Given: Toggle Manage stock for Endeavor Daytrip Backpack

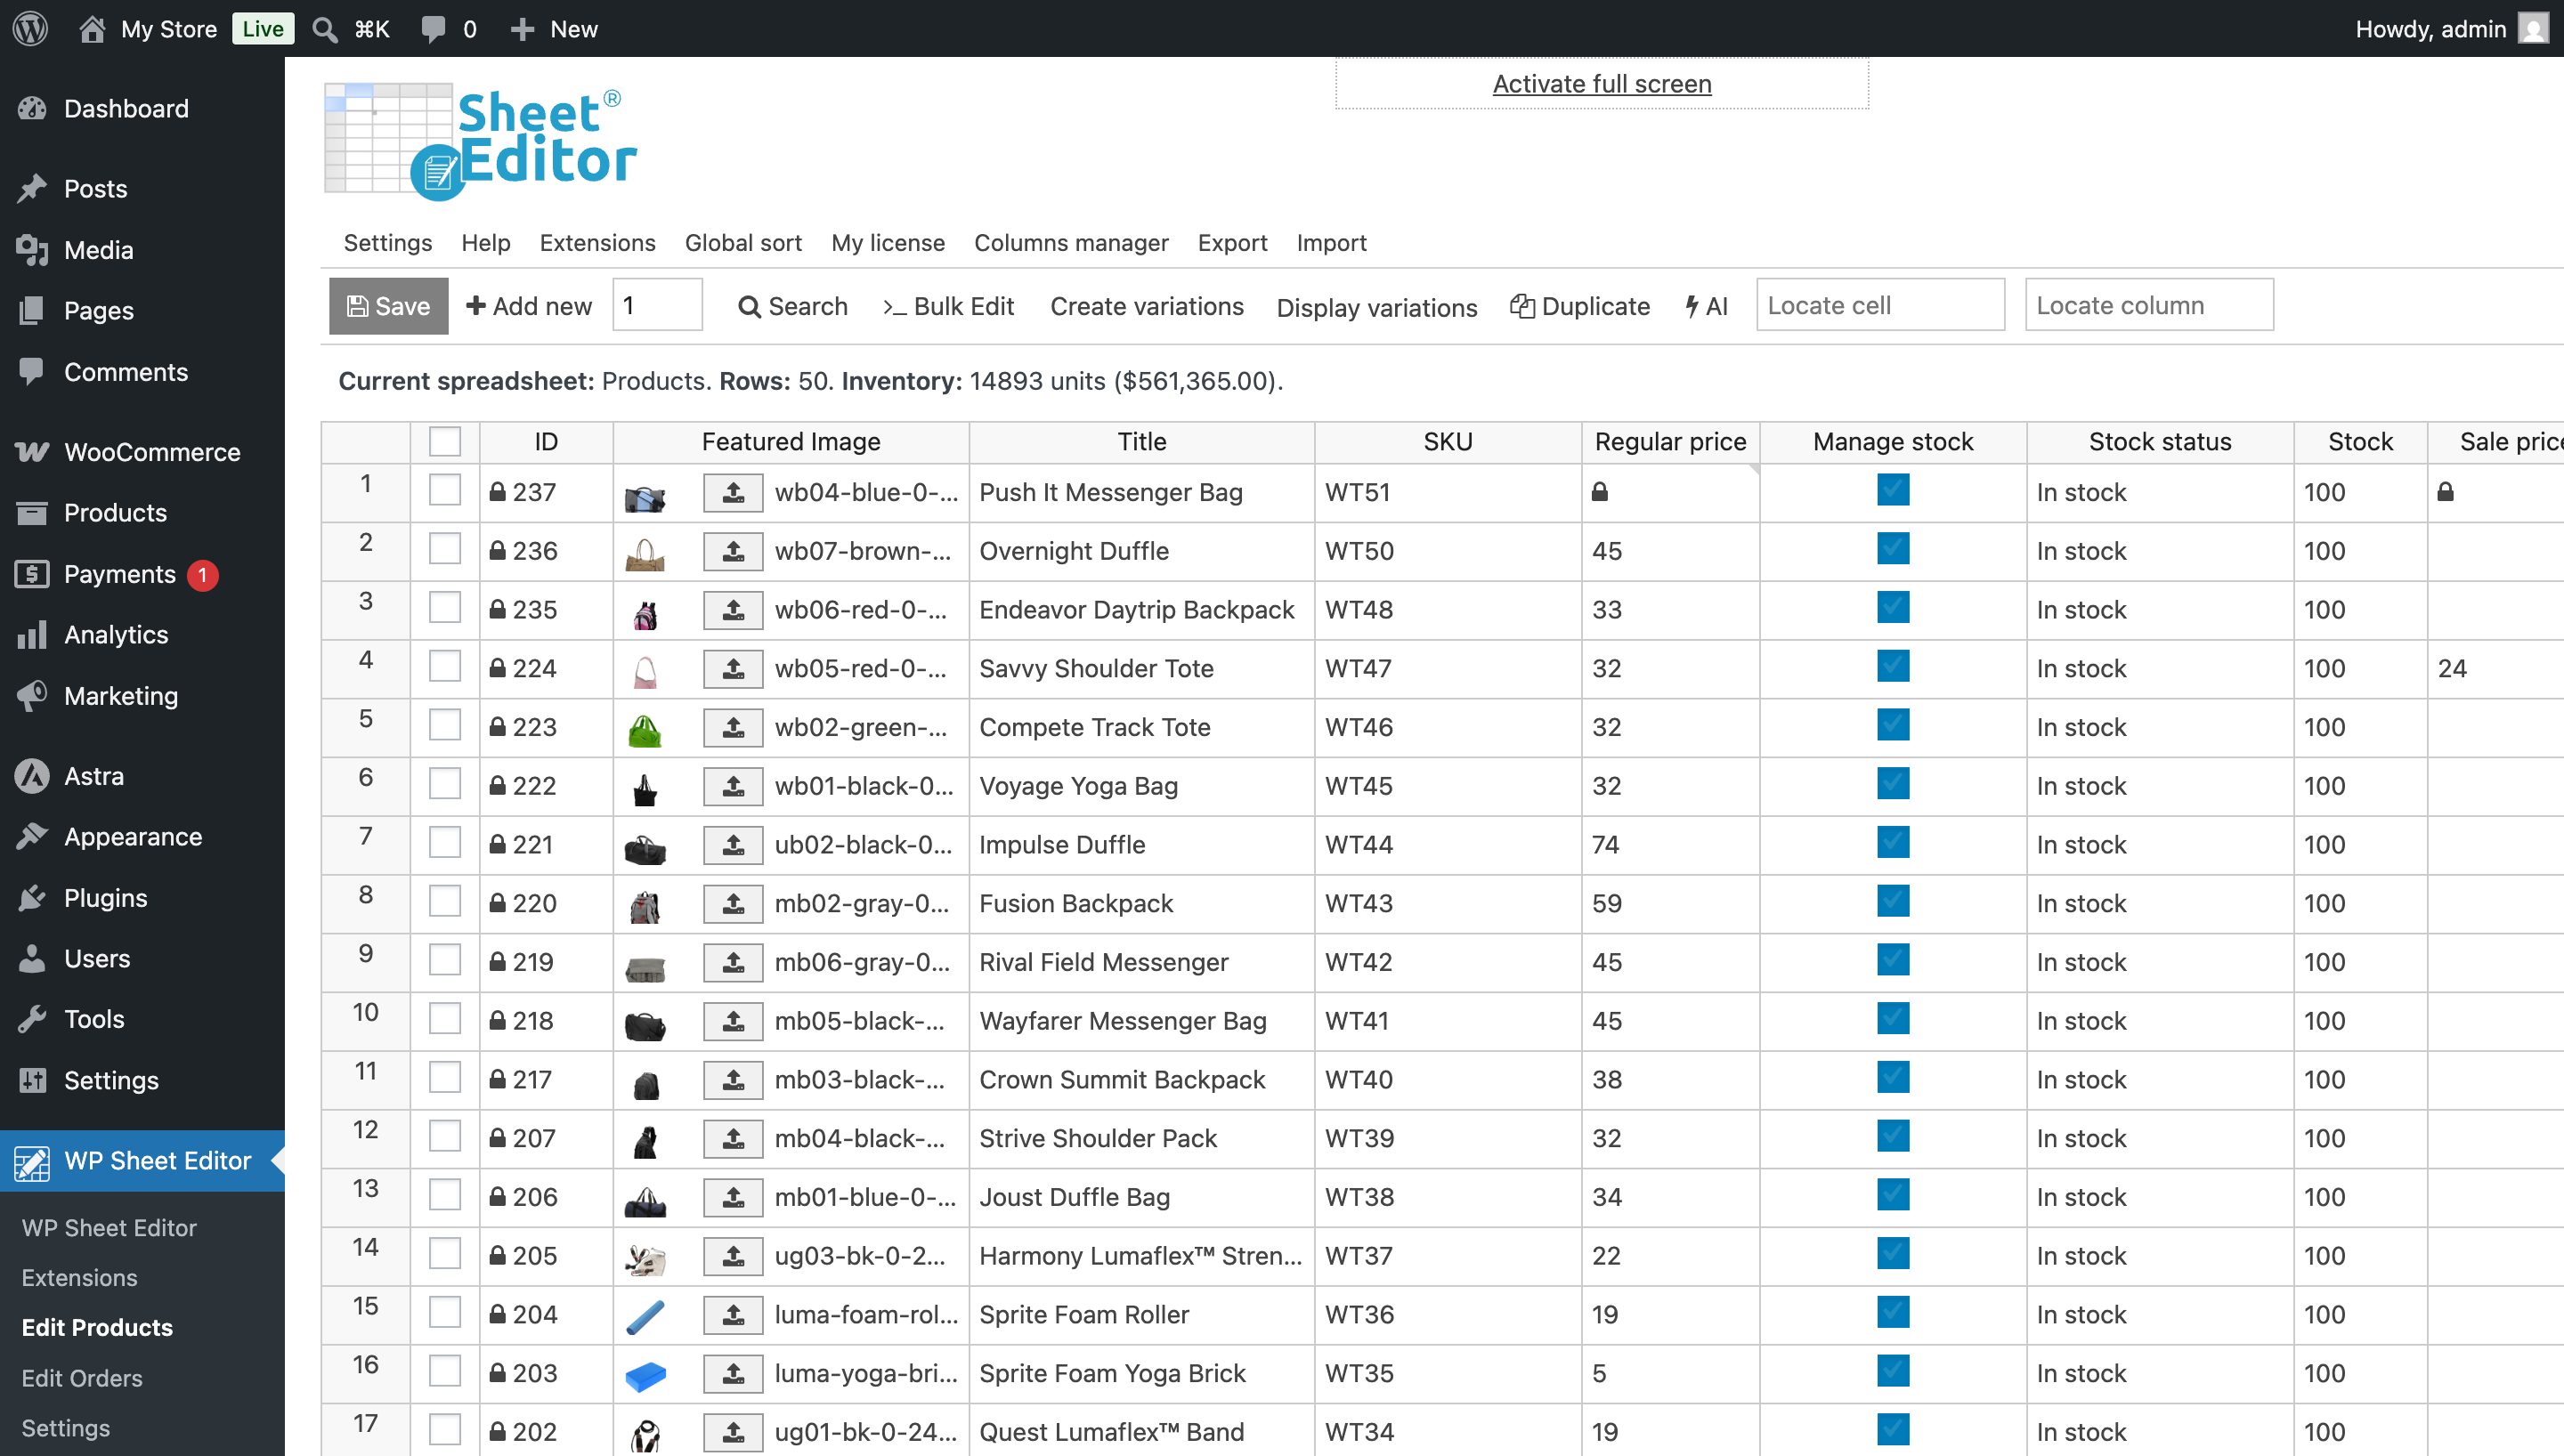Looking at the screenshot, I should coord(1893,607).
